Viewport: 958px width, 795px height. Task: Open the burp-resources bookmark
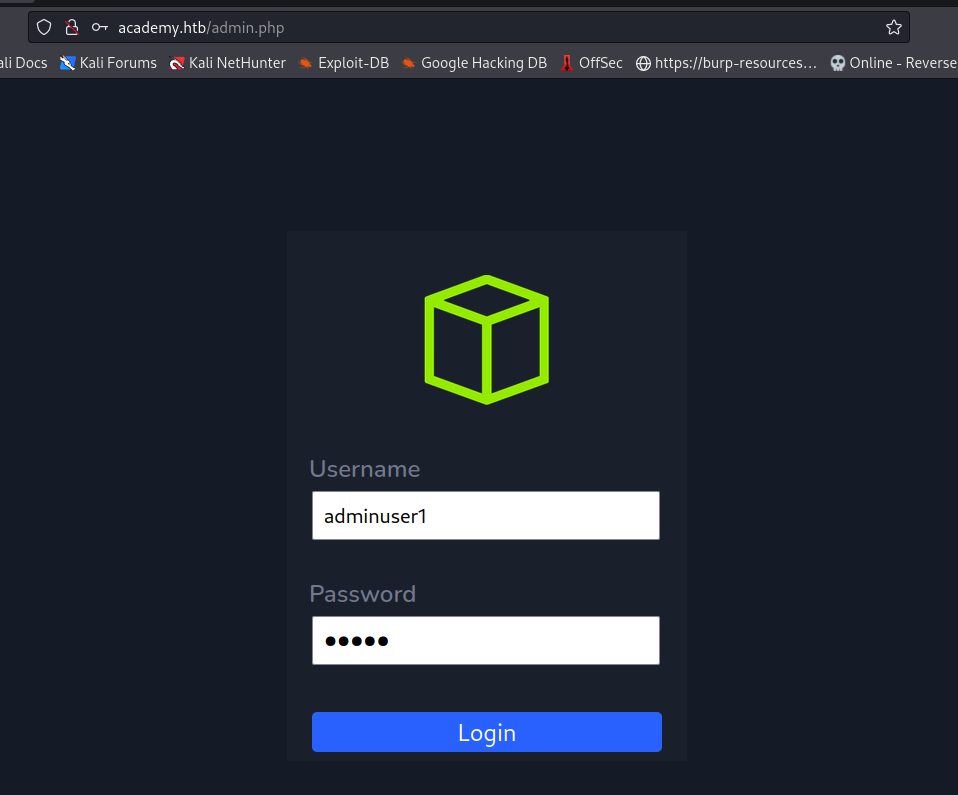[726, 63]
